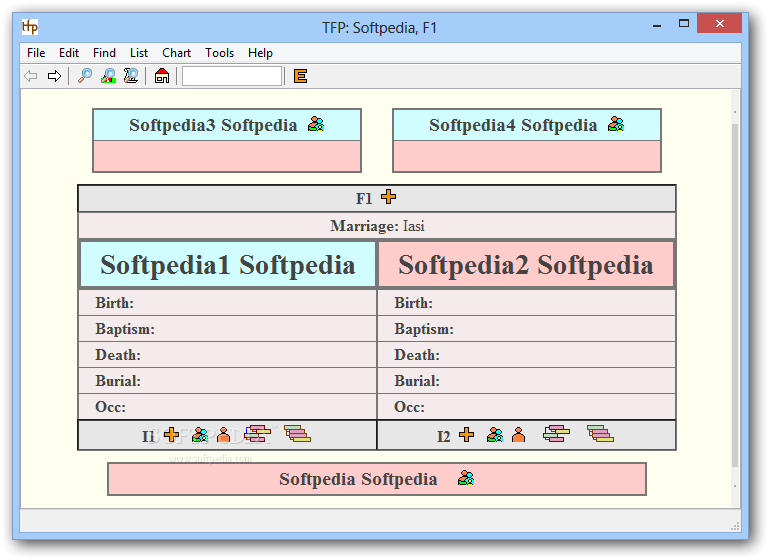Click the magnifier-over-scroll find icon
769x560 pixels.
tap(131, 76)
